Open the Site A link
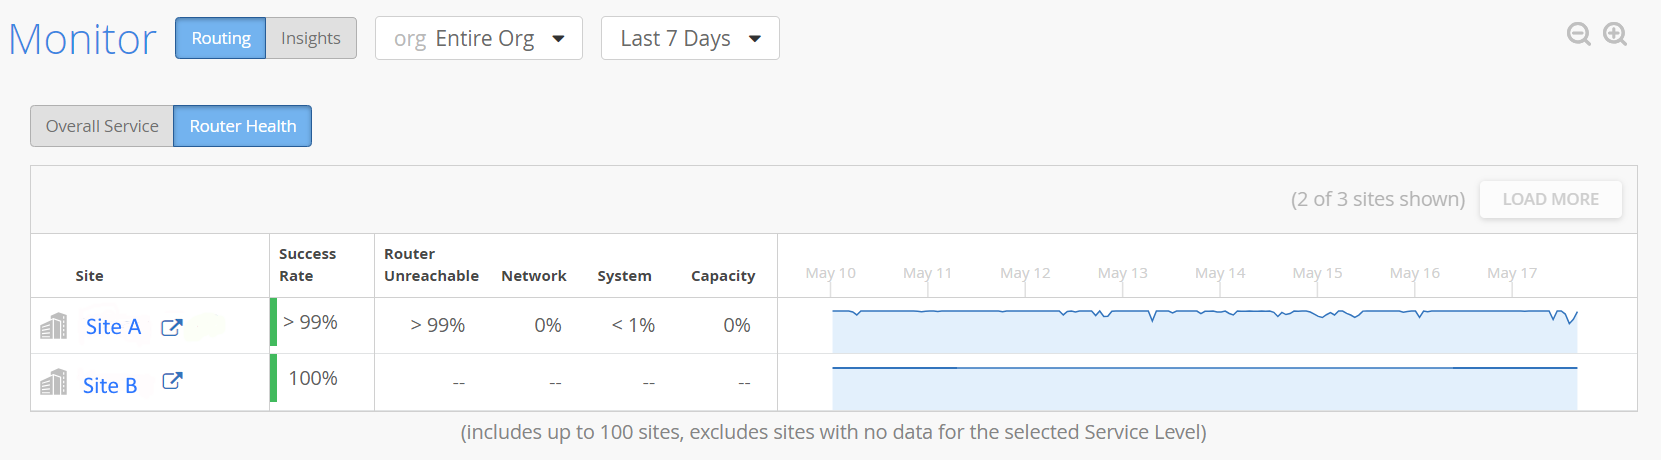This screenshot has height=460, width=1661. (x=113, y=327)
